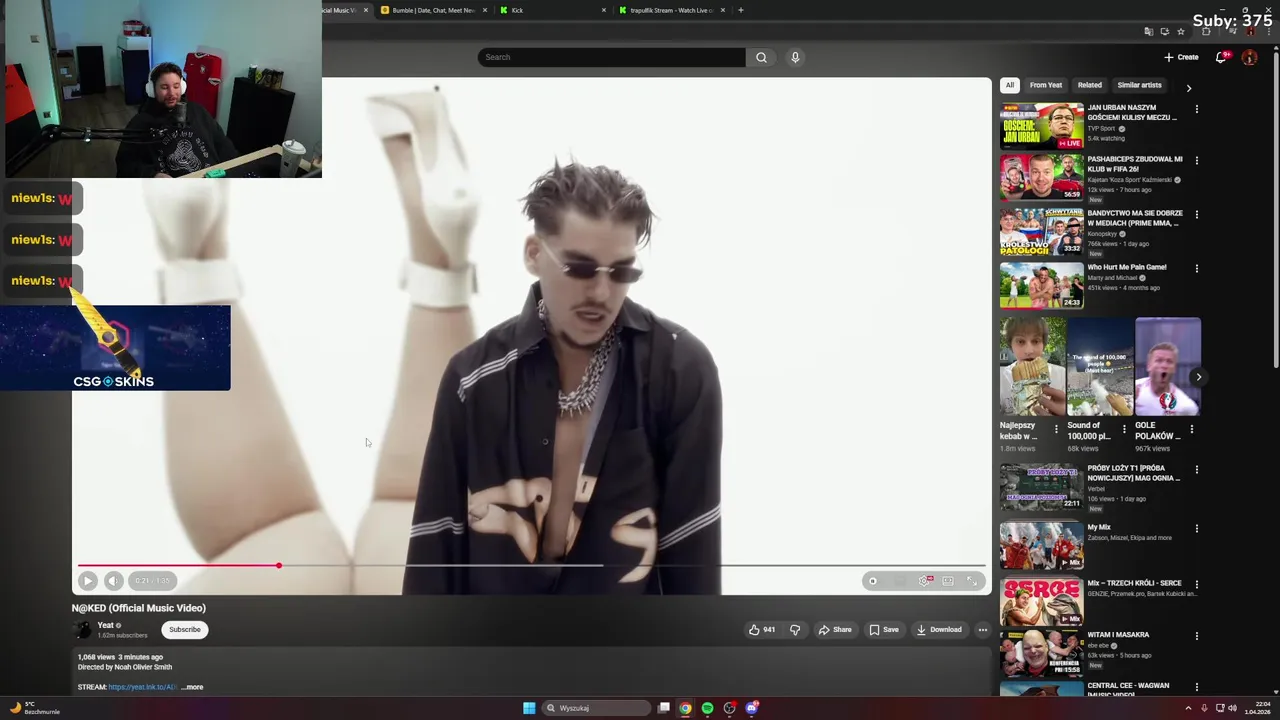The image size is (1280, 720).
Task: Click the translate page icon in address bar
Action: pyautogui.click(x=1149, y=32)
